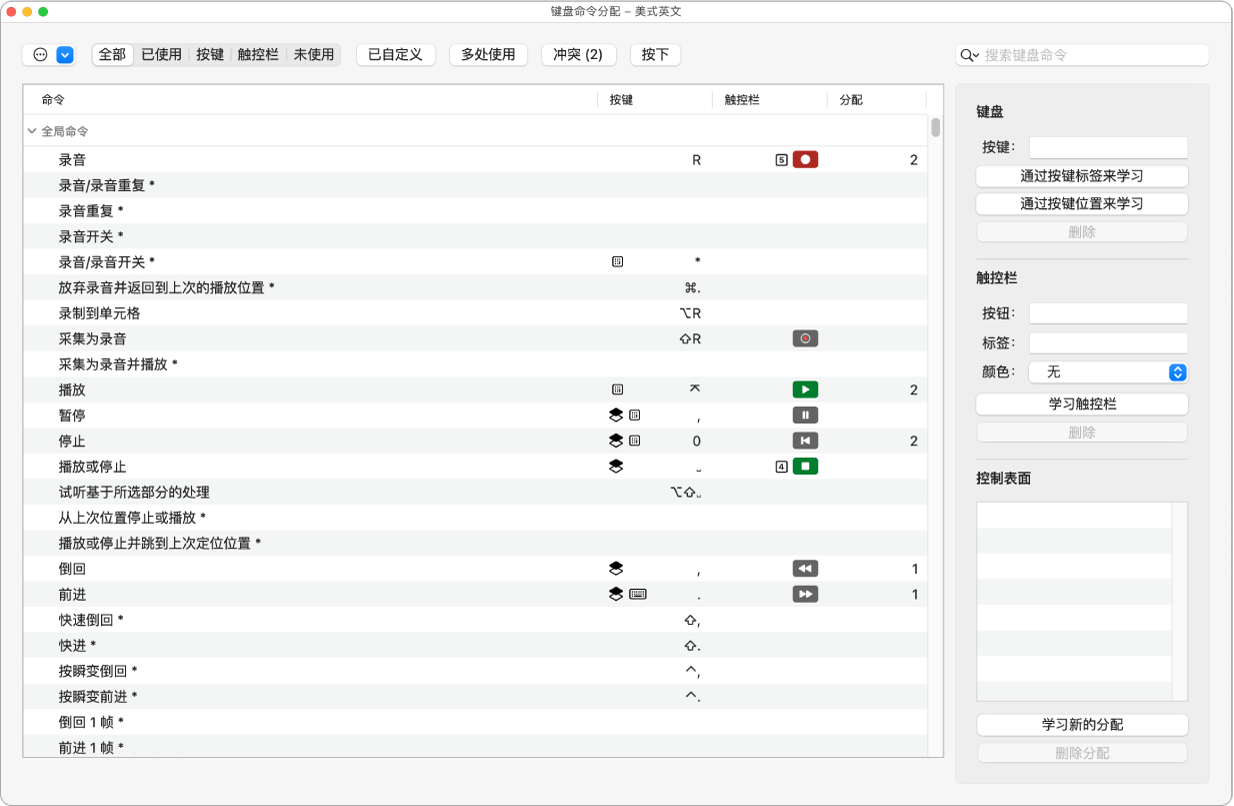Open the options (…) menu at top left

40,55
